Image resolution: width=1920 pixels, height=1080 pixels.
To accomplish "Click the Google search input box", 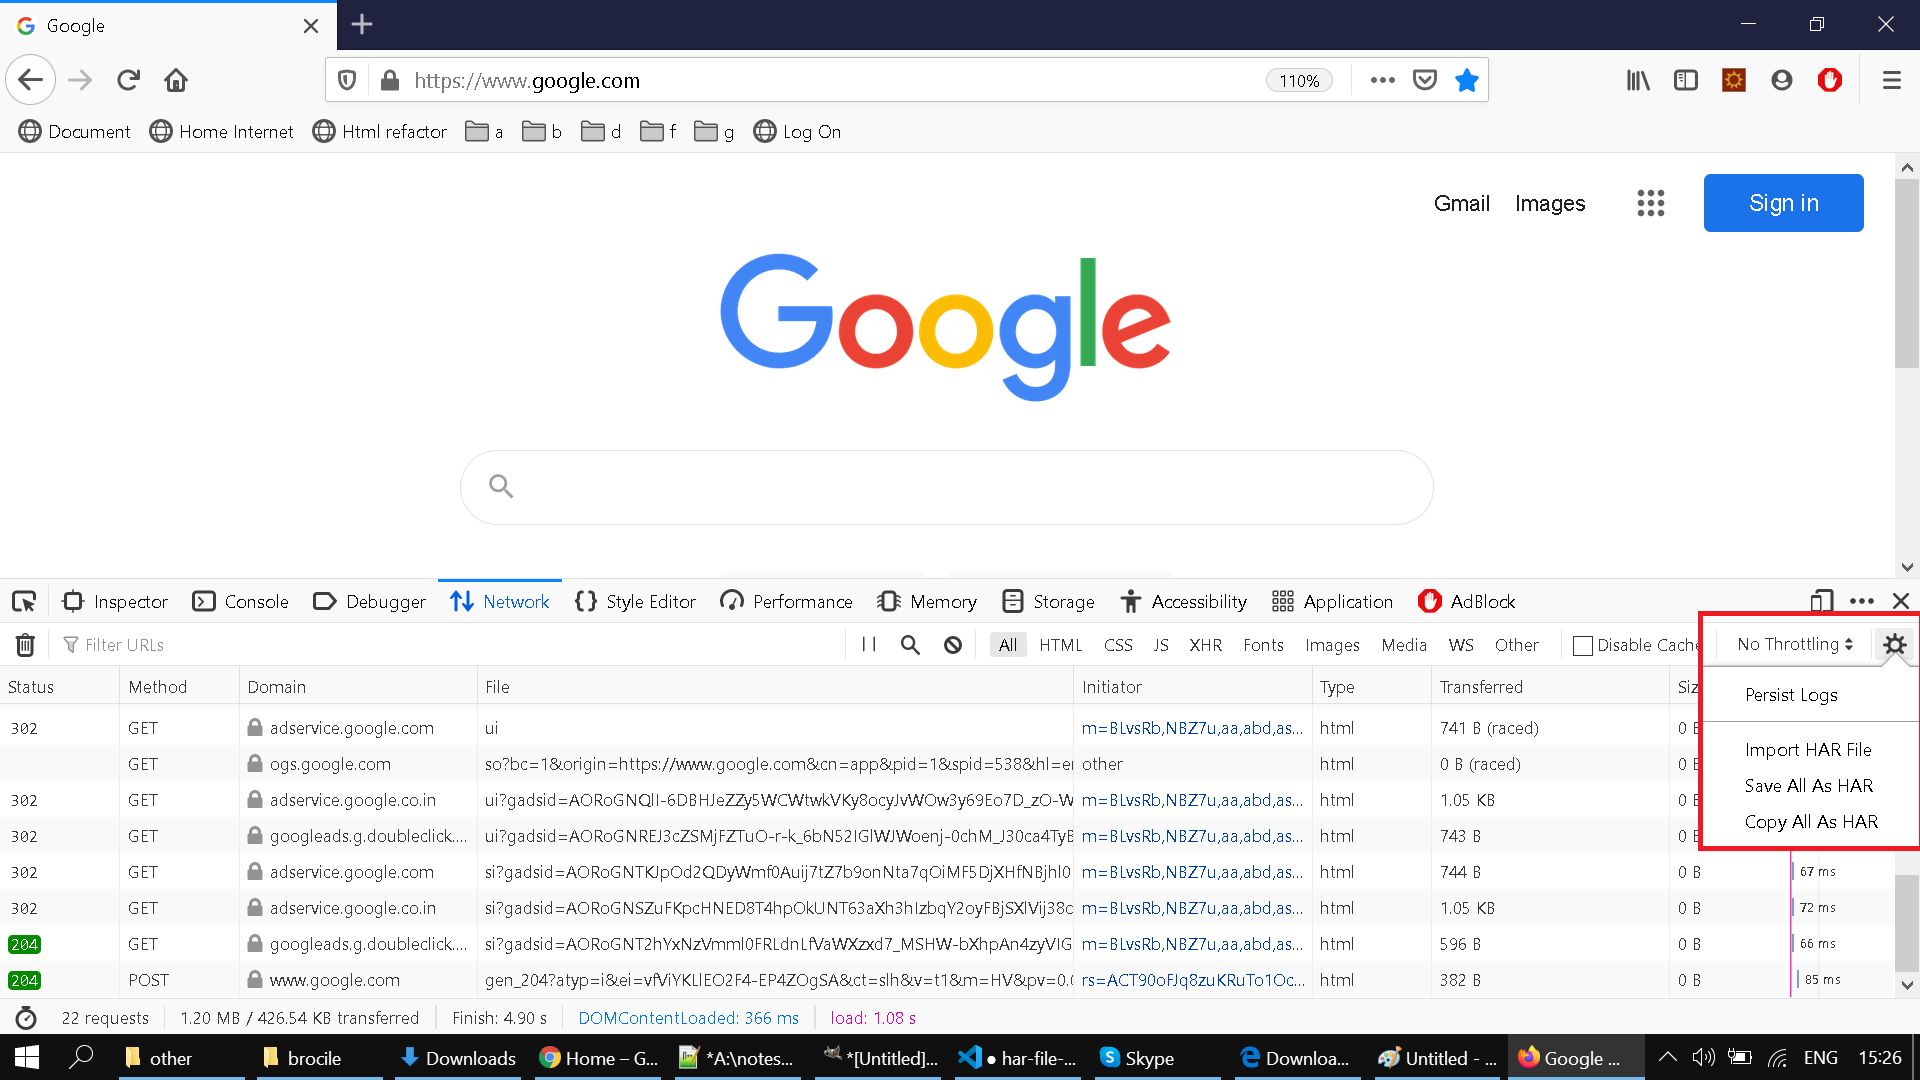I will pos(946,487).
